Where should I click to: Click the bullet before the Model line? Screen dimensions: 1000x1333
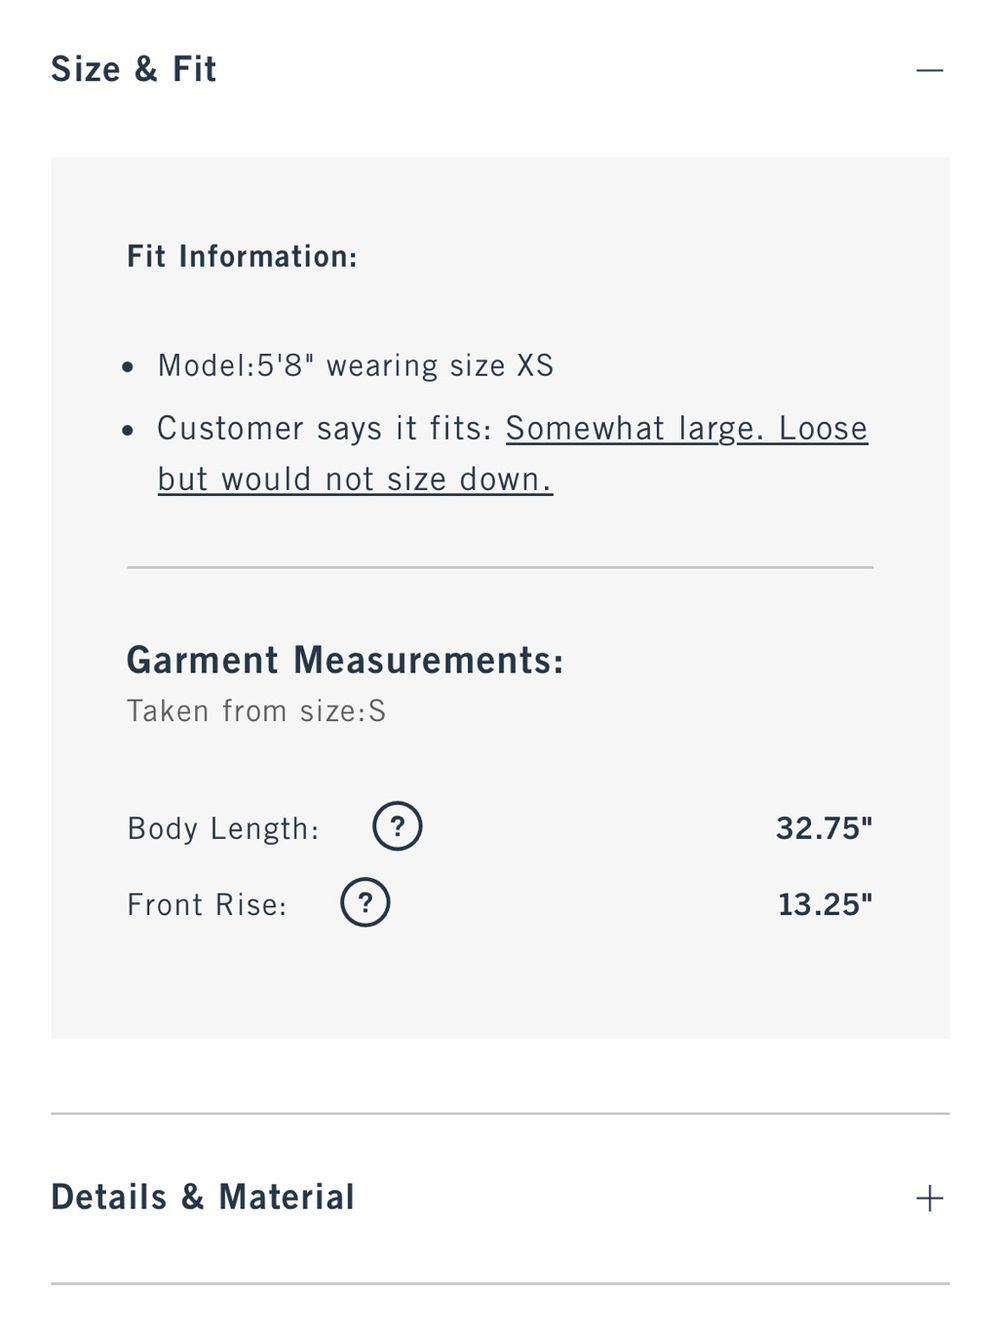[127, 367]
